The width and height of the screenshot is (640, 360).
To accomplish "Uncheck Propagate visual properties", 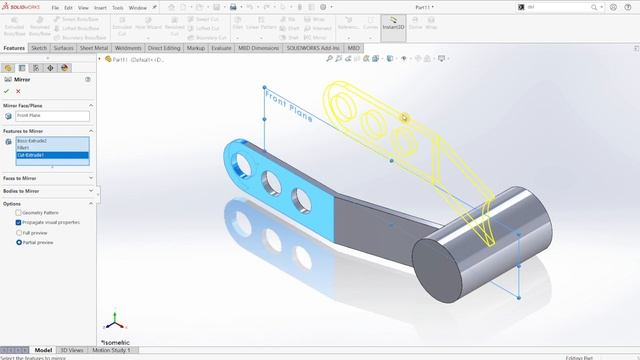I will point(18,222).
